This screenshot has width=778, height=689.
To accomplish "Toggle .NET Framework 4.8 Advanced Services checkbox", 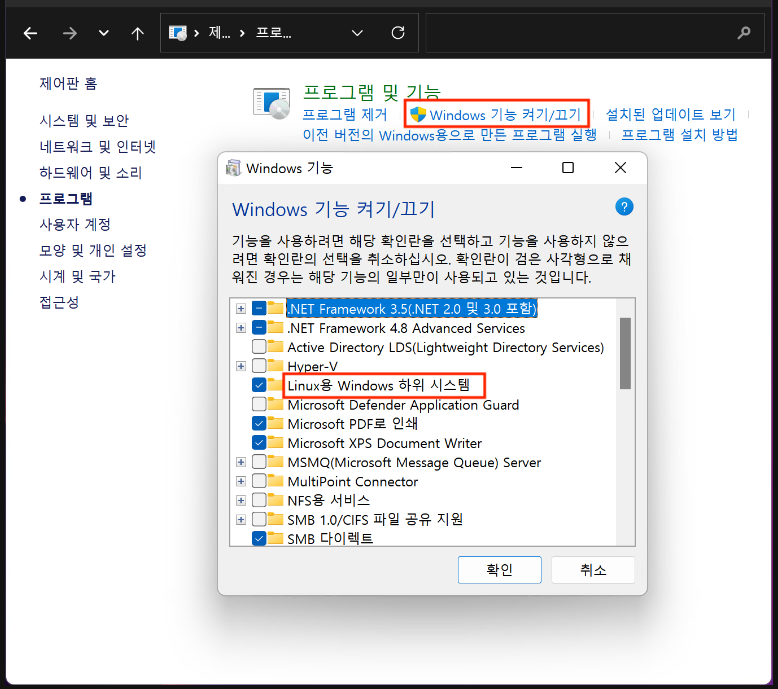I will (x=259, y=327).
